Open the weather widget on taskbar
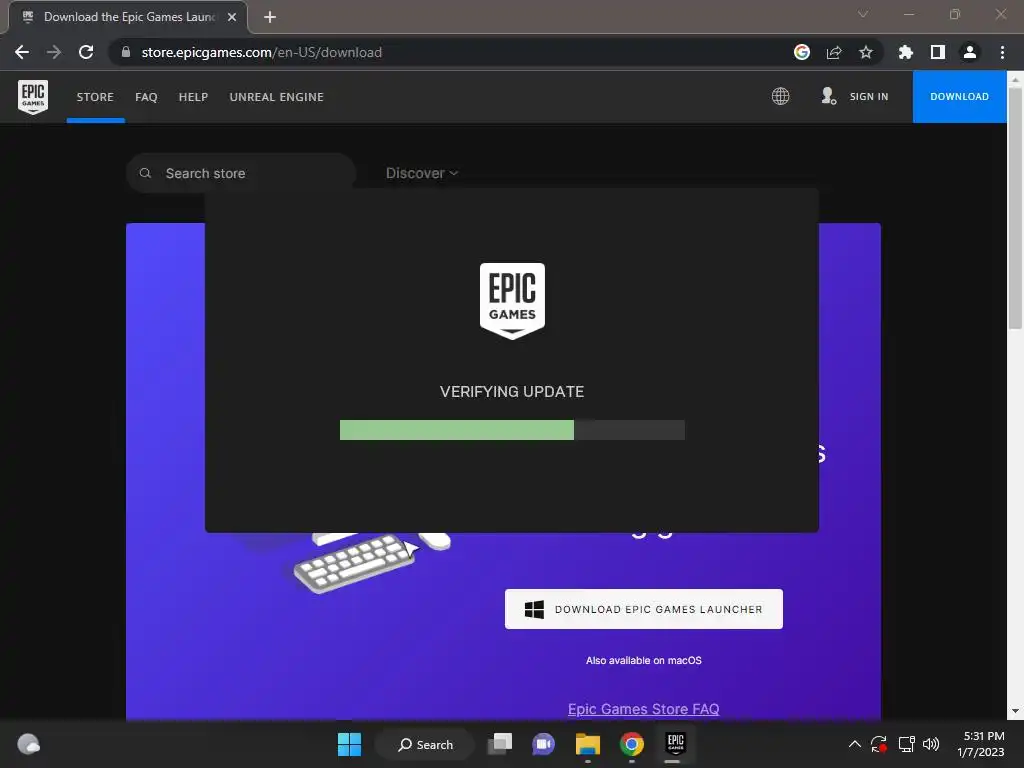Screen dimensions: 1024x768 (x=28, y=744)
